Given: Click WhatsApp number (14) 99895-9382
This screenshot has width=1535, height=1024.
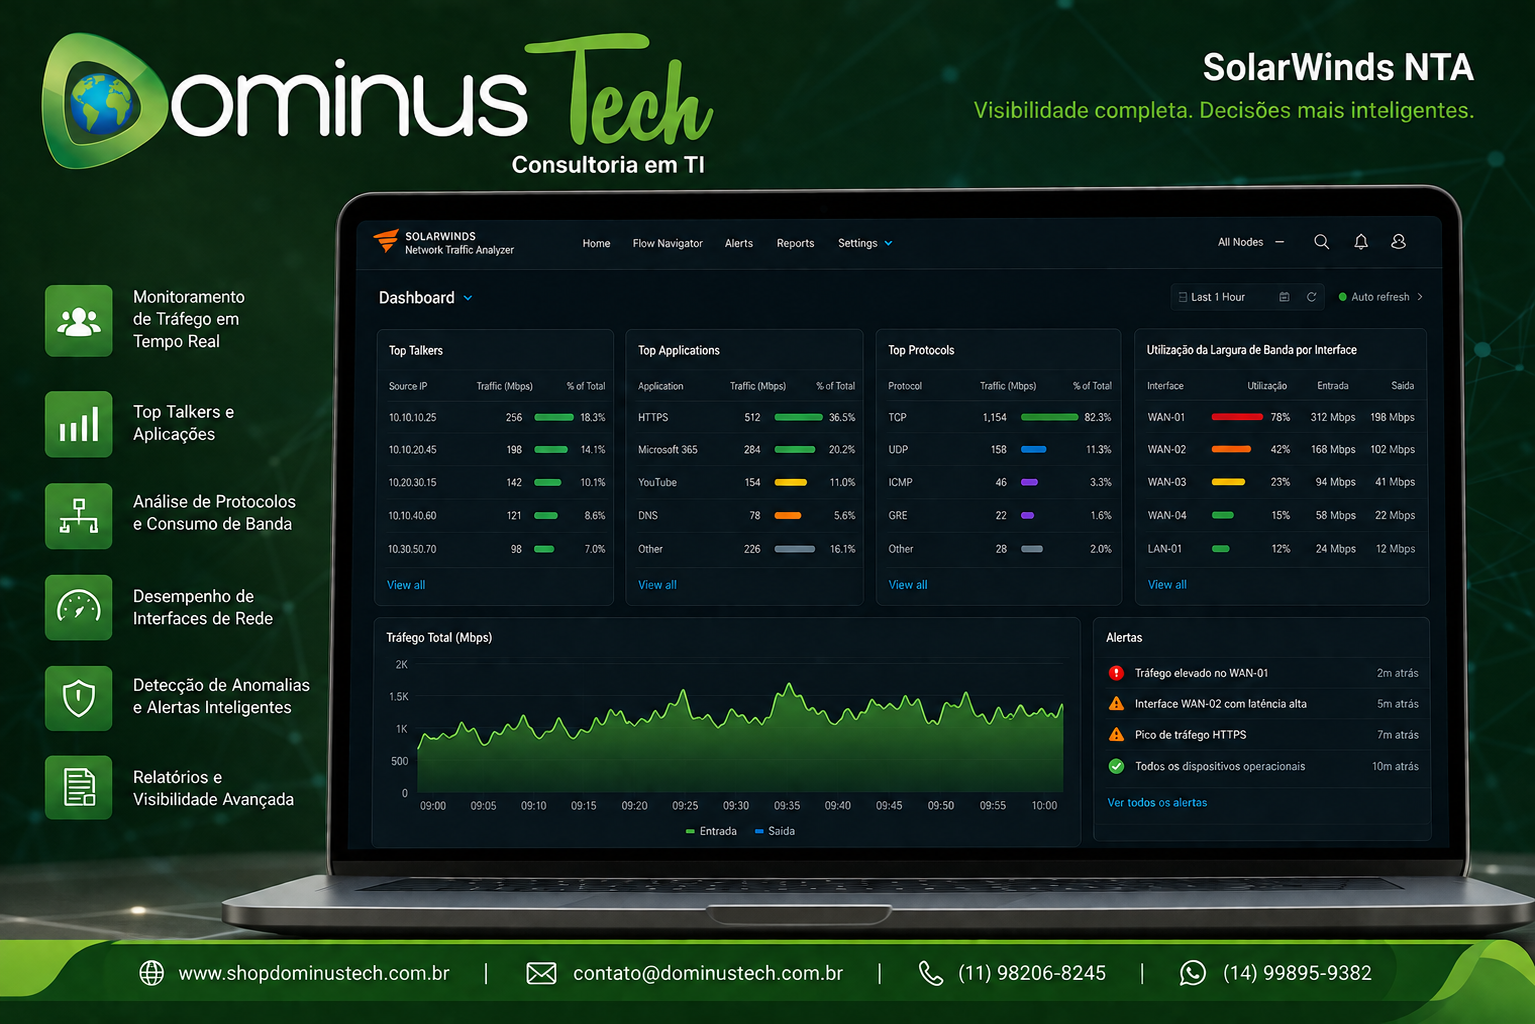Looking at the screenshot, I should [x=1297, y=973].
